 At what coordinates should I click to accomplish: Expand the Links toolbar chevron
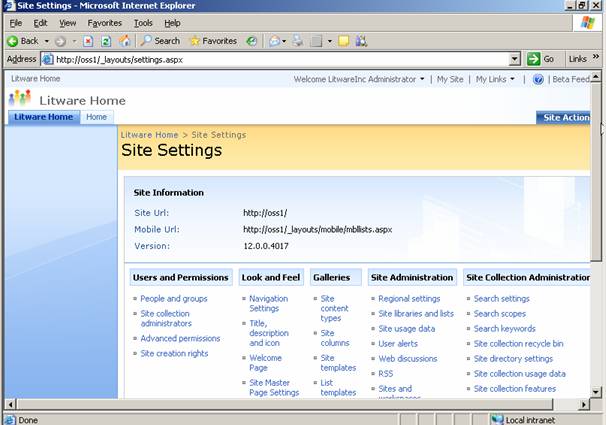click(596, 57)
